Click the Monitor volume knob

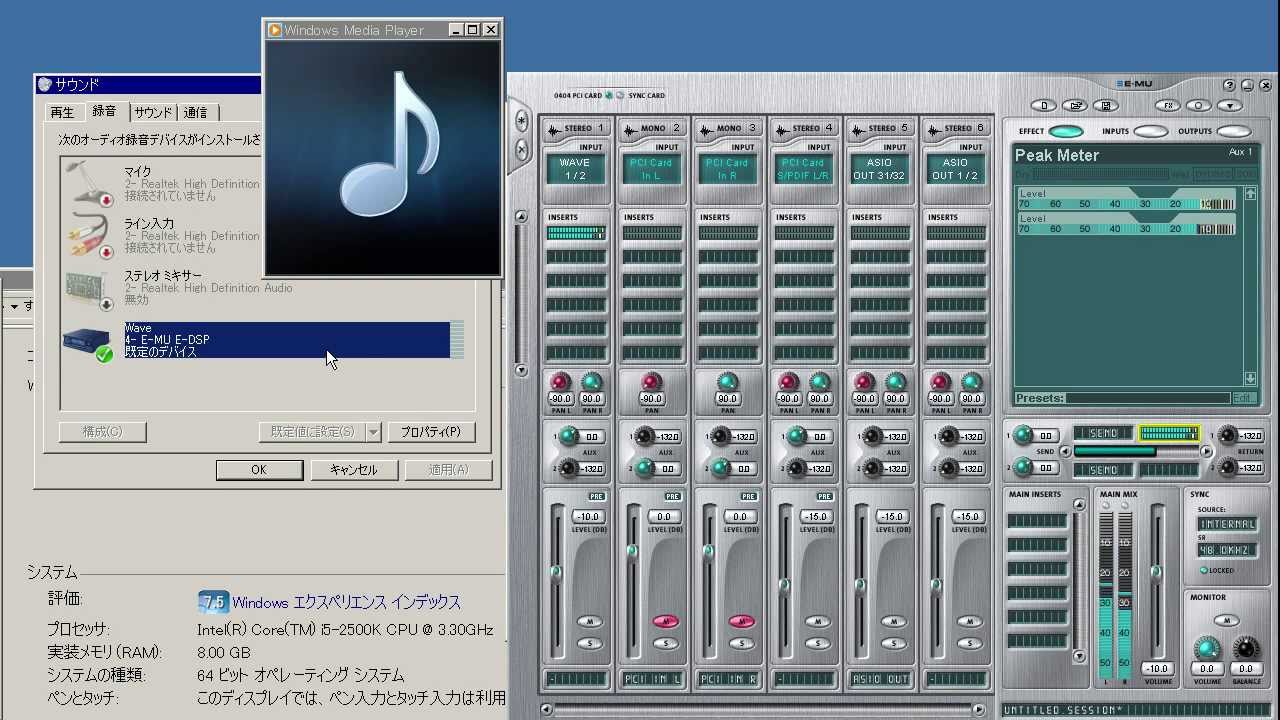click(x=1207, y=647)
